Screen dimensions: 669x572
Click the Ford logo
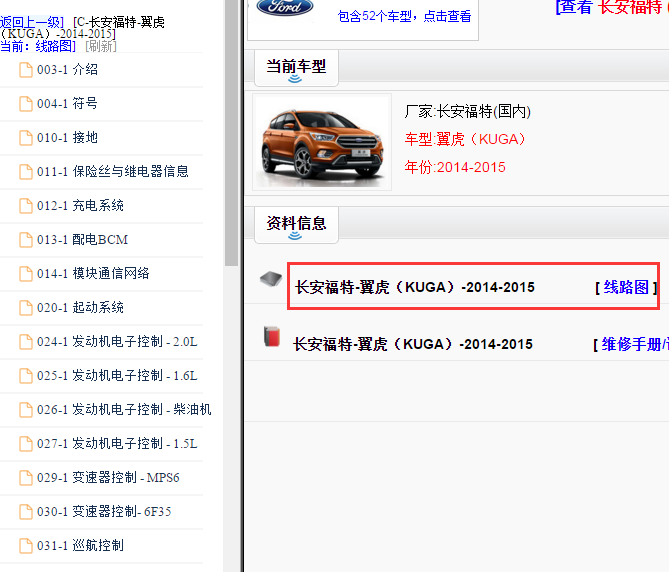[285, 6]
